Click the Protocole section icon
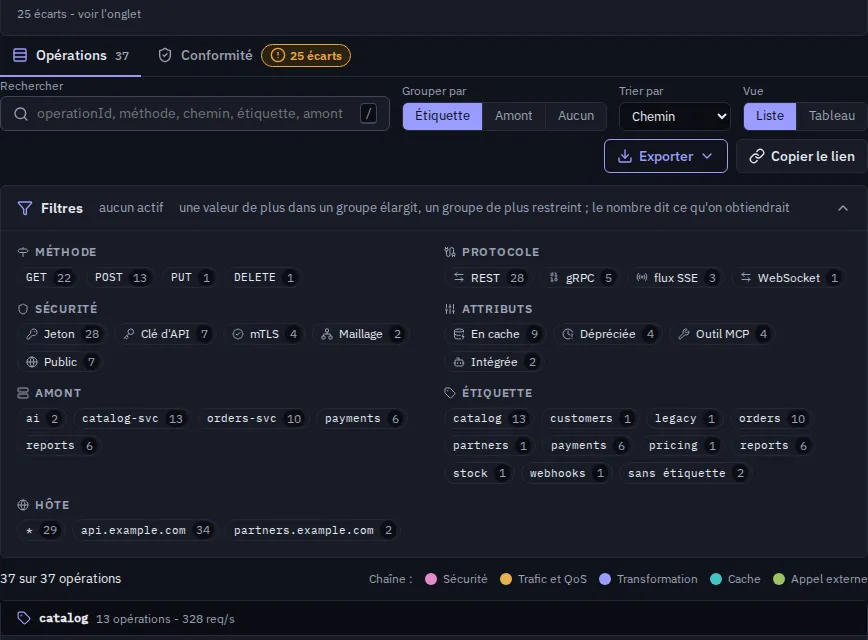Viewport: 868px width, 640px height. [450, 252]
